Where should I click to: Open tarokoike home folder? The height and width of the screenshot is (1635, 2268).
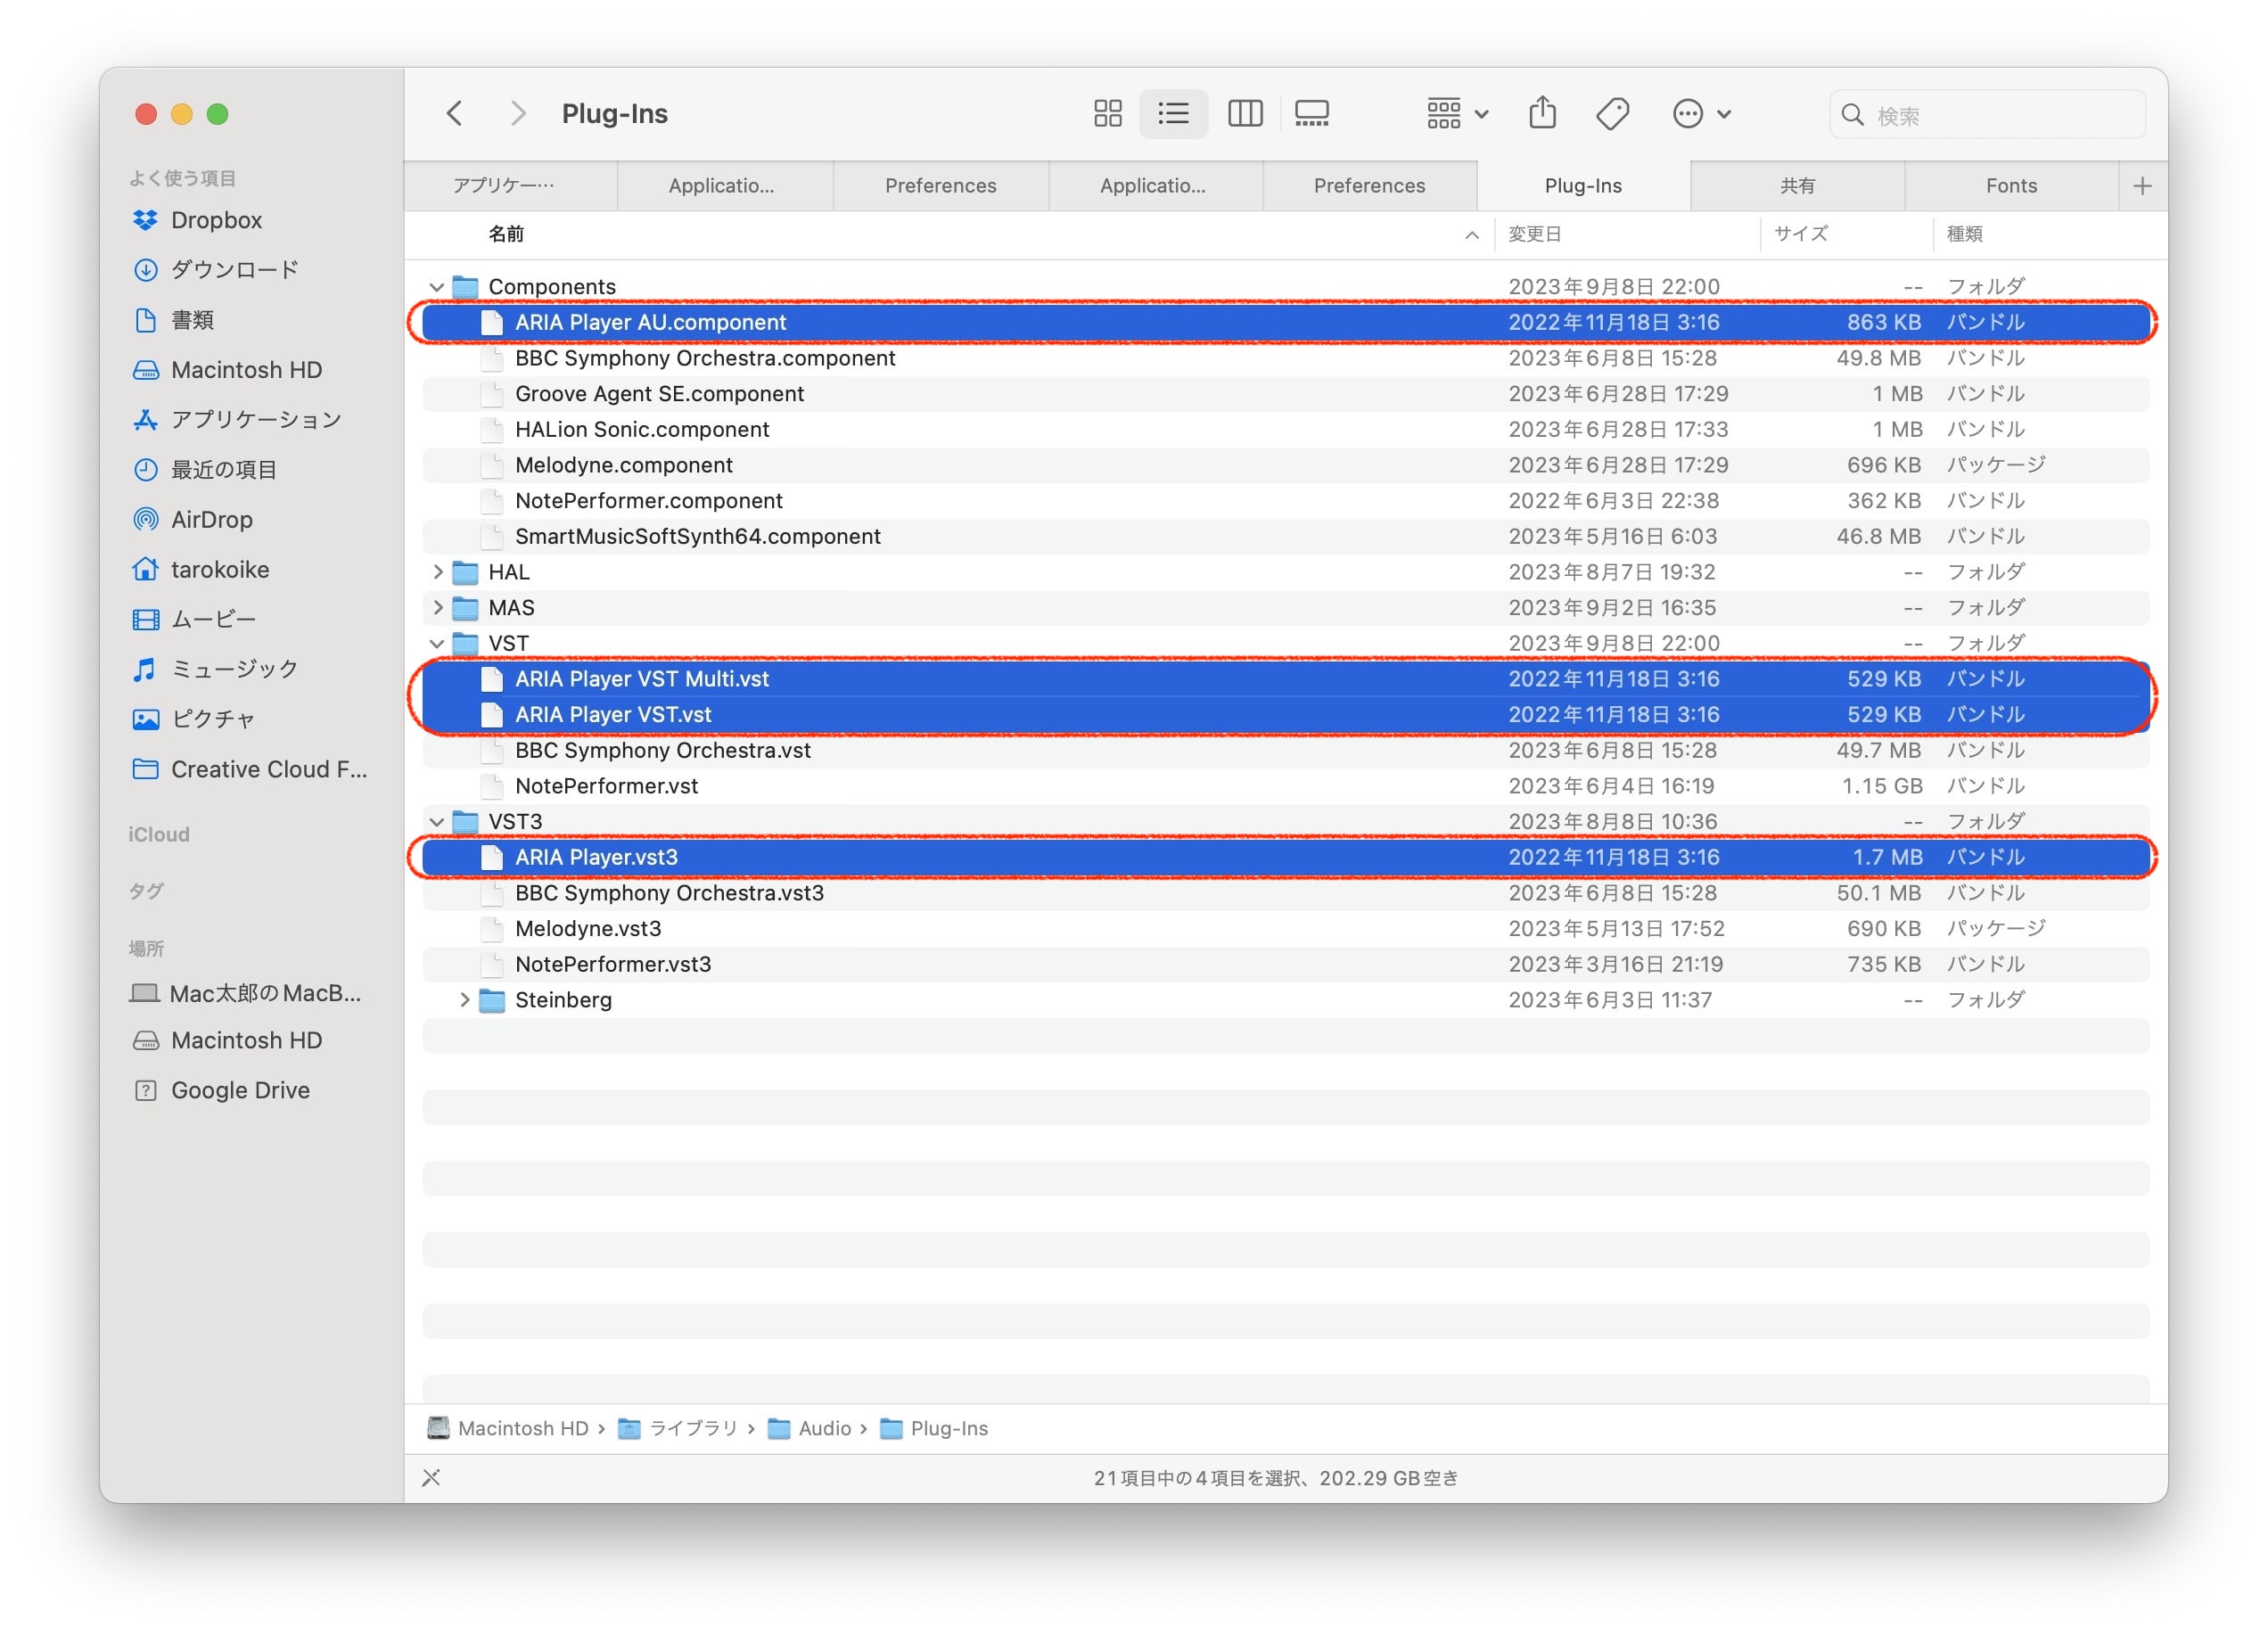(201, 570)
